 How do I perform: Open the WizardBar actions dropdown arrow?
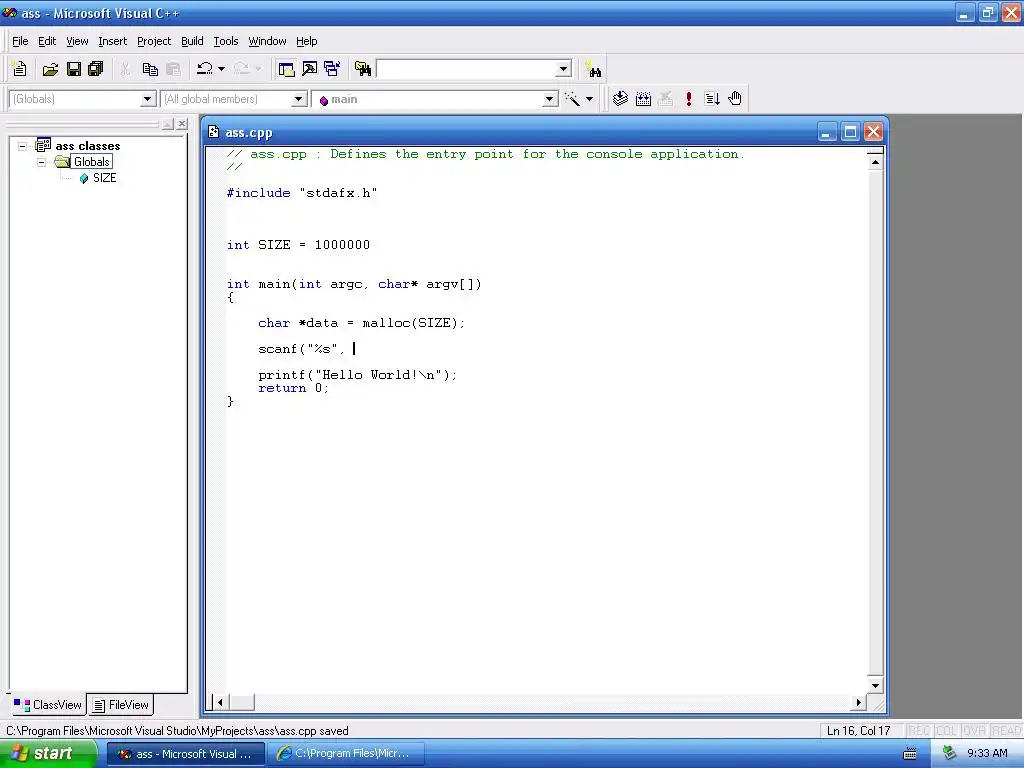tap(589, 99)
